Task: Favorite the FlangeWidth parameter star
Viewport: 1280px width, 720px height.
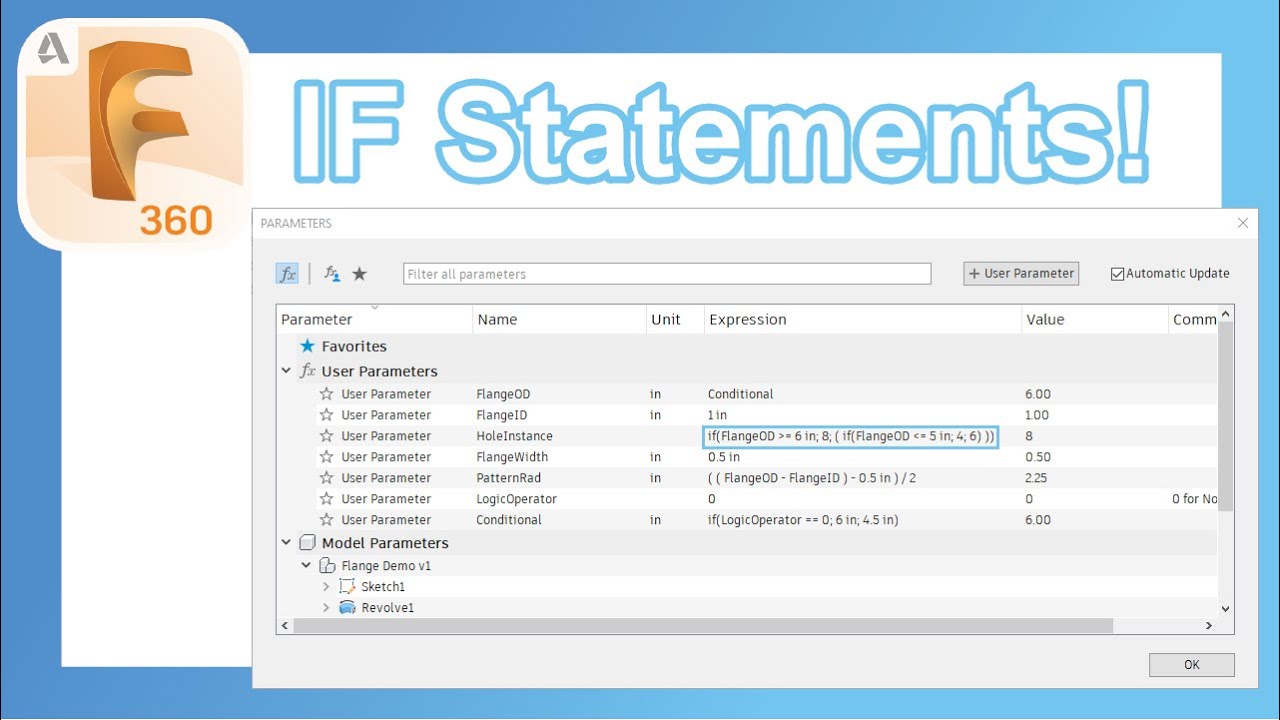Action: [x=326, y=457]
